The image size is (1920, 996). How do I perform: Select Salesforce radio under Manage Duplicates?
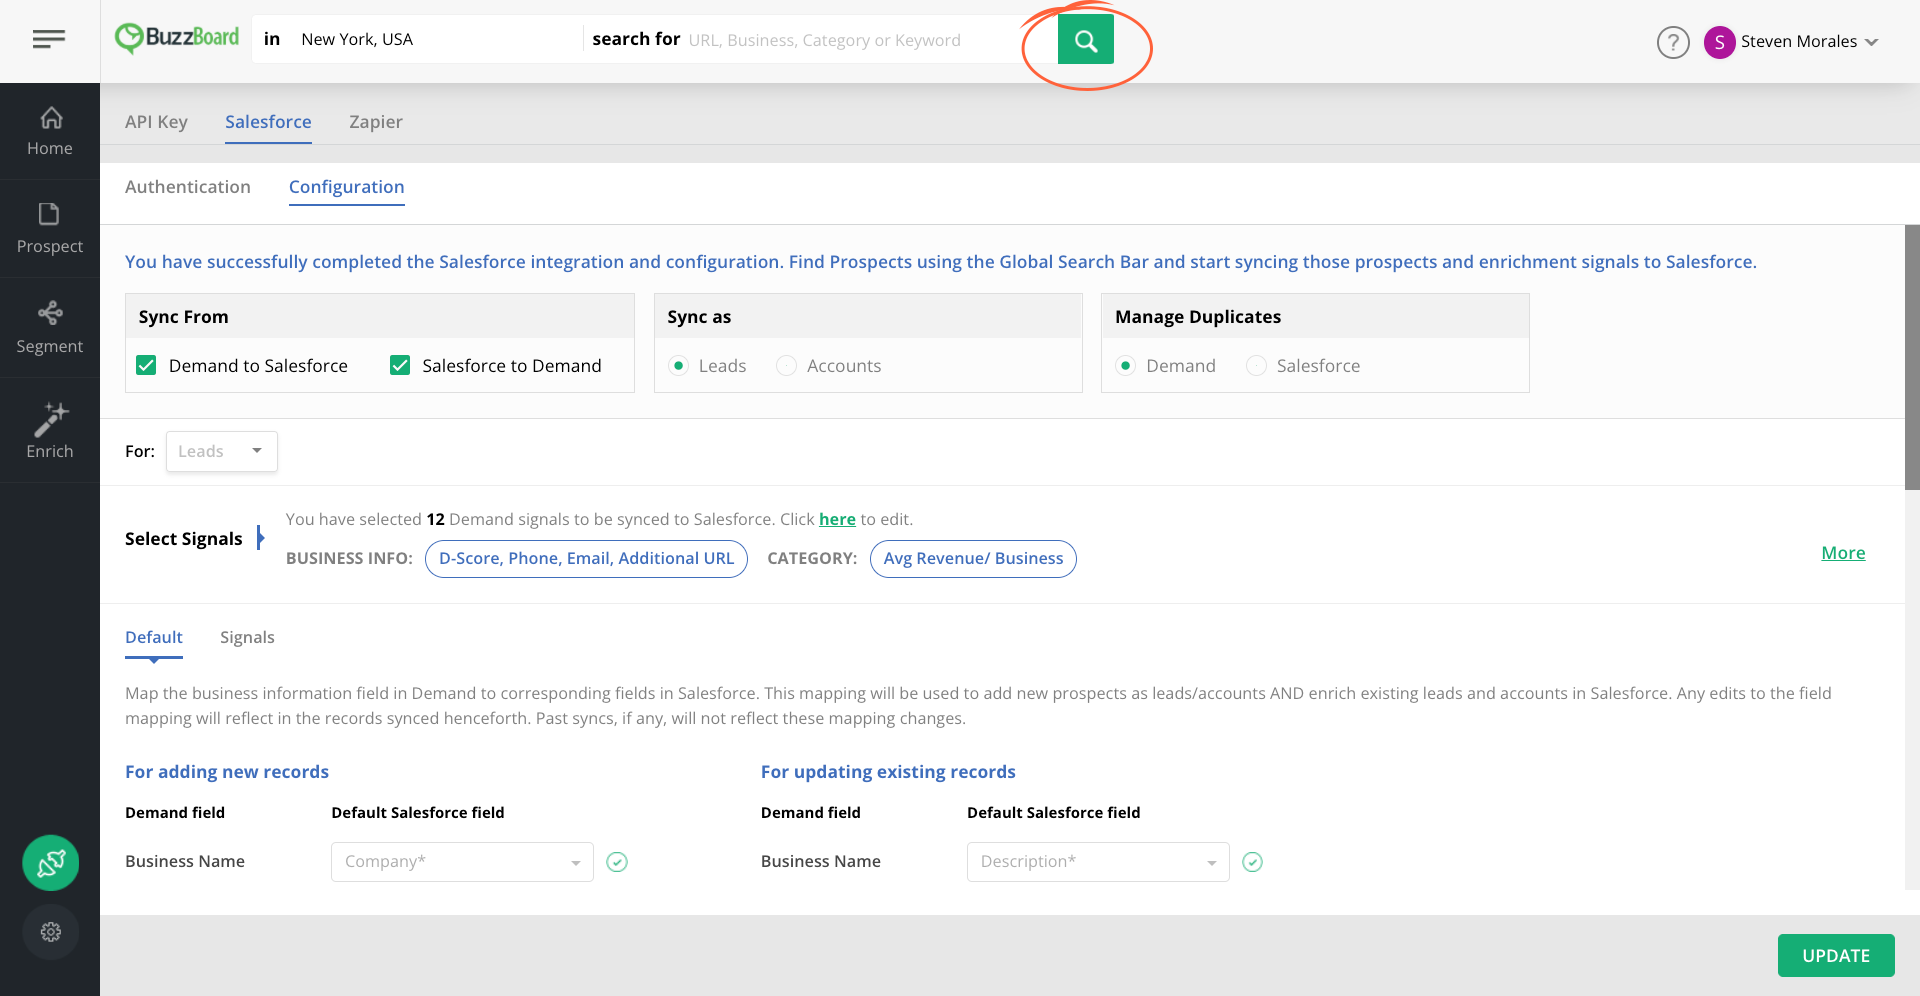tap(1256, 366)
